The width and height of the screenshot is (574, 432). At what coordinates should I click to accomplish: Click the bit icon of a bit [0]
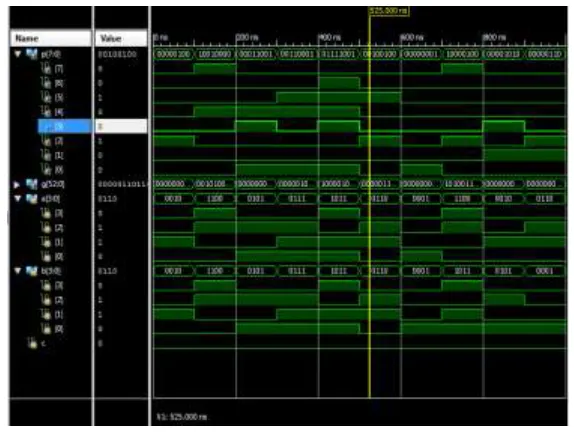tap(46, 256)
